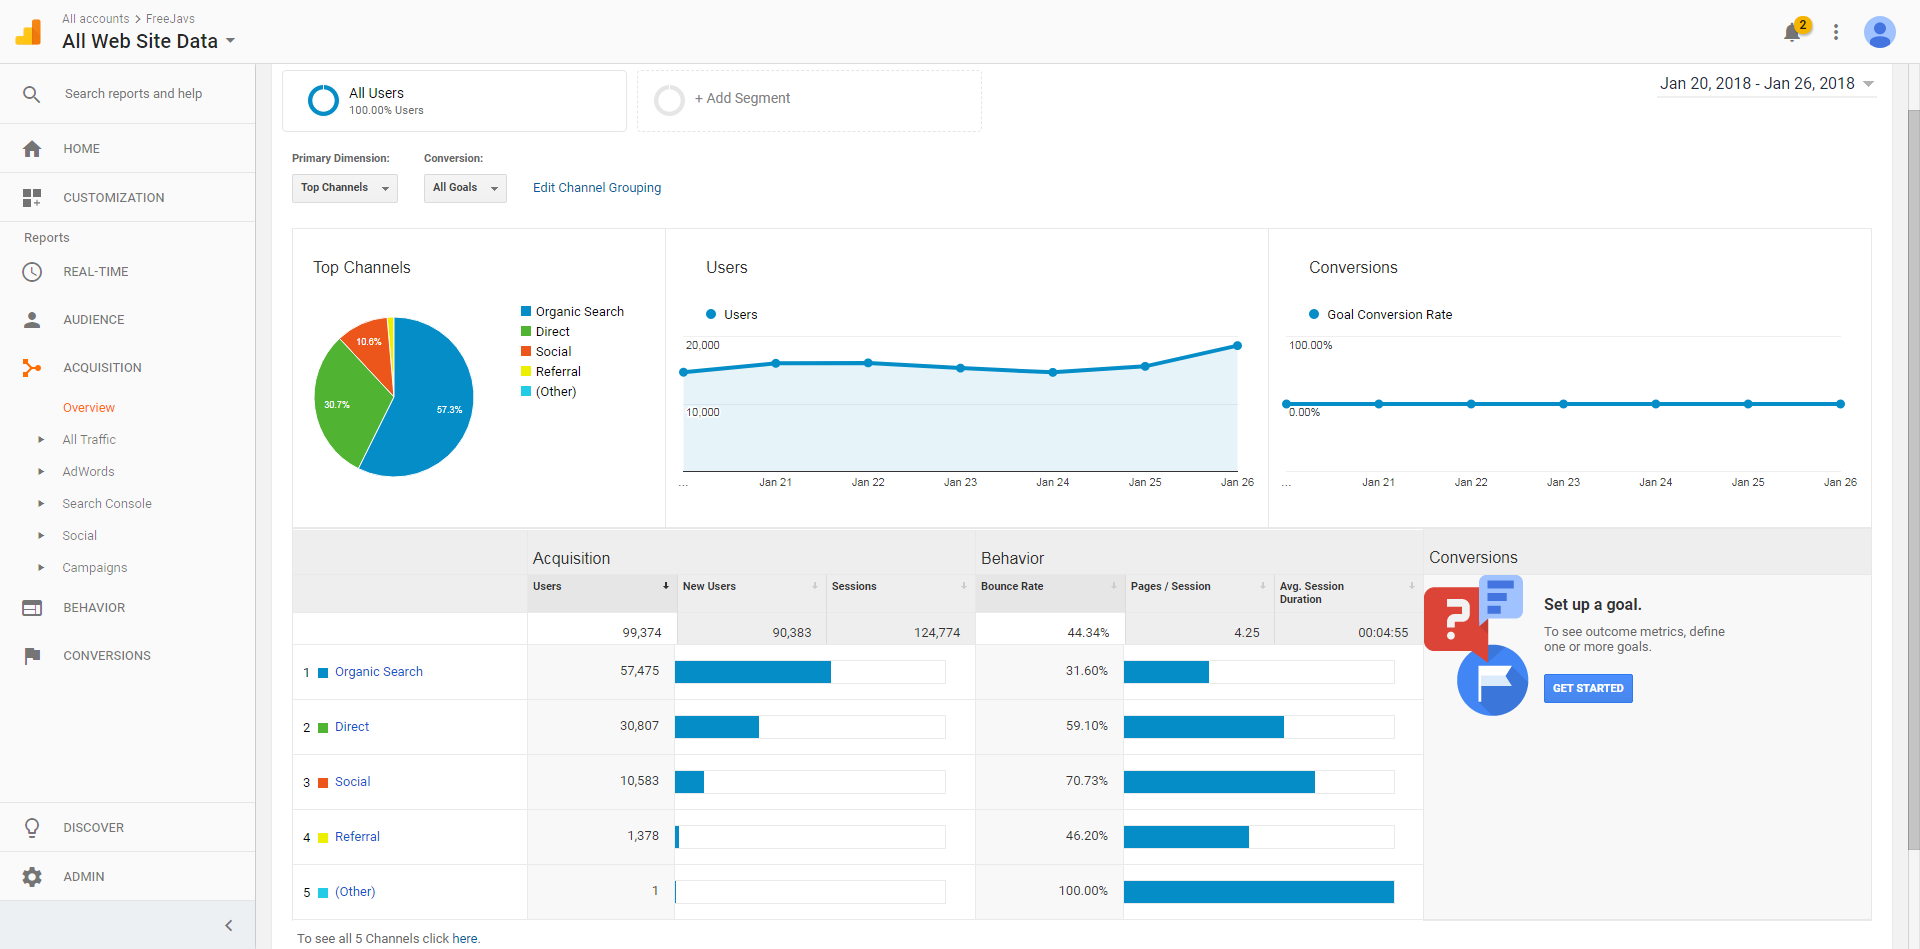Viewport: 1920px width, 949px height.
Task: Select the All Users segment circle
Action: [x=323, y=100]
